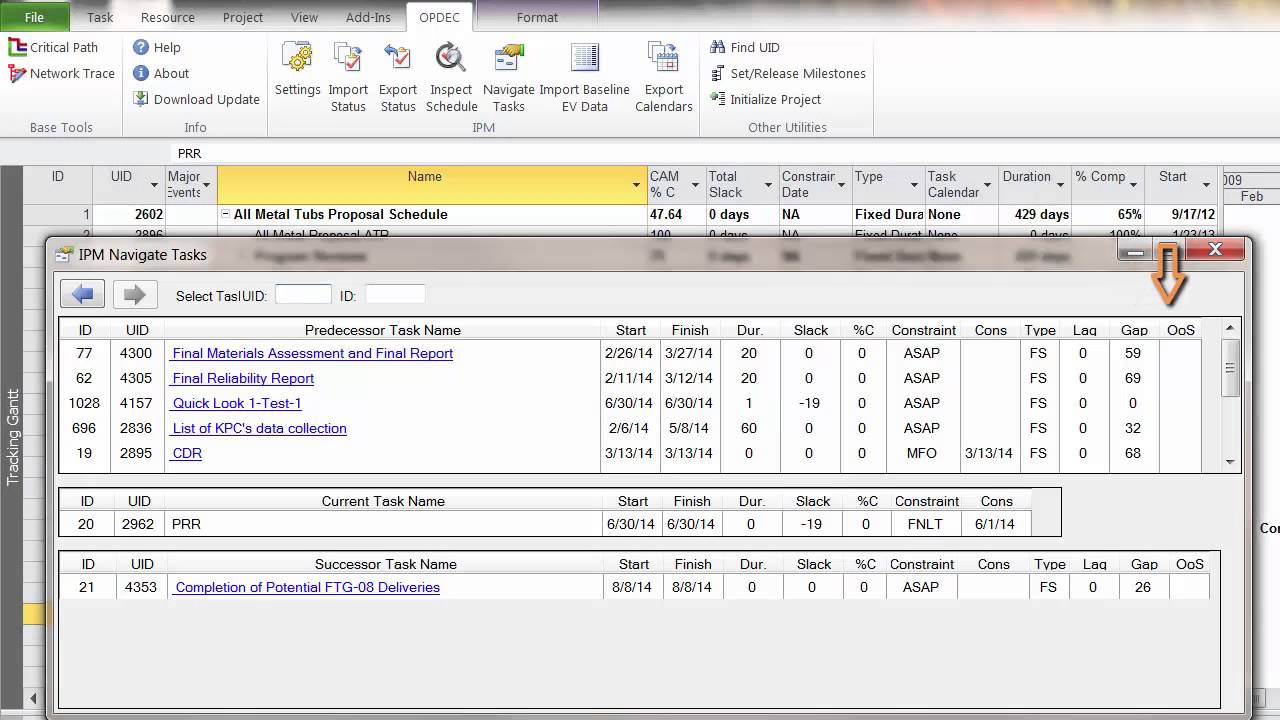The image size is (1280, 720).
Task: Open Final Materials Assessment and Final Report link
Action: pos(312,353)
